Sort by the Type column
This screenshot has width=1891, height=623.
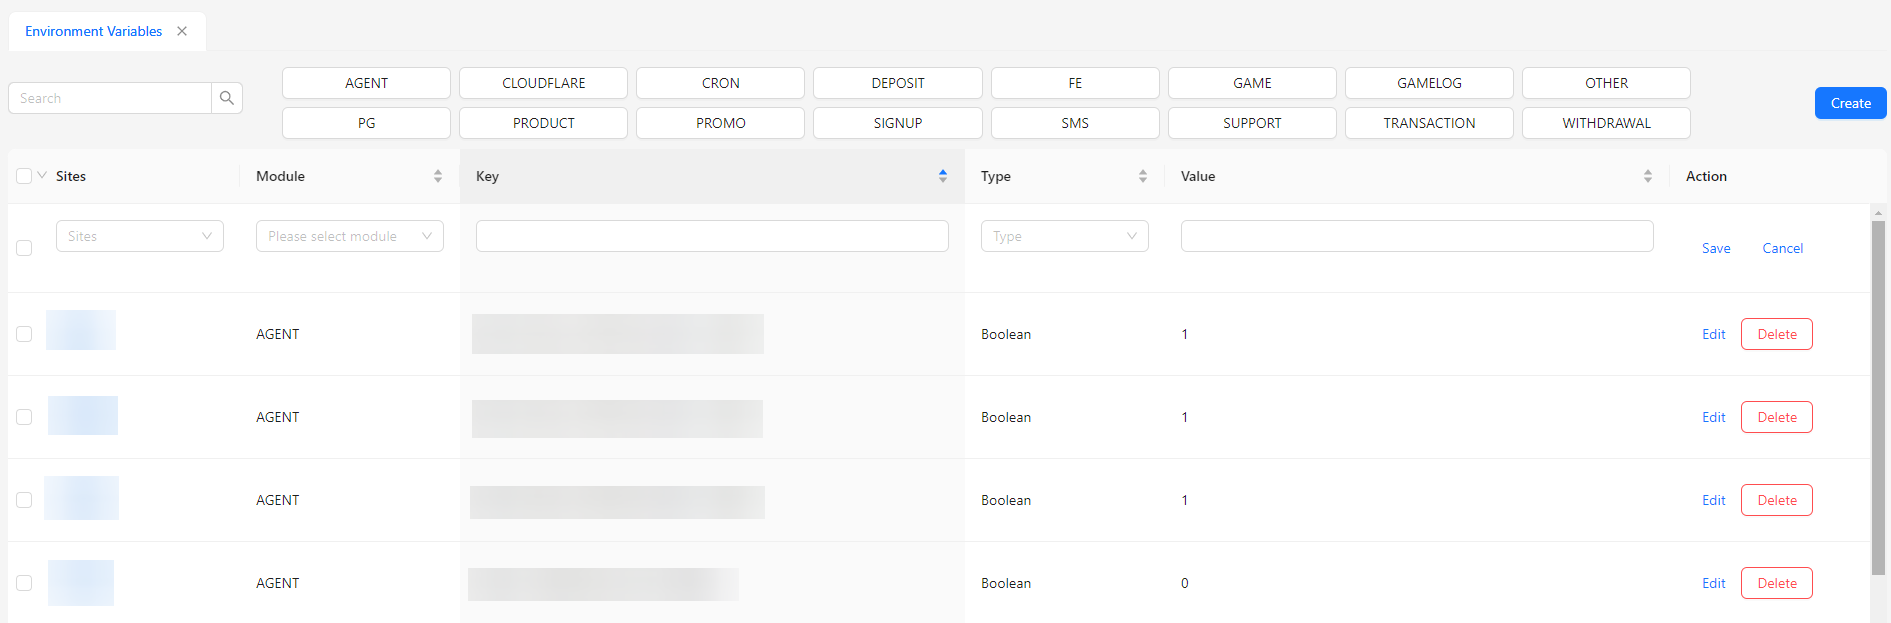[x=1142, y=176]
